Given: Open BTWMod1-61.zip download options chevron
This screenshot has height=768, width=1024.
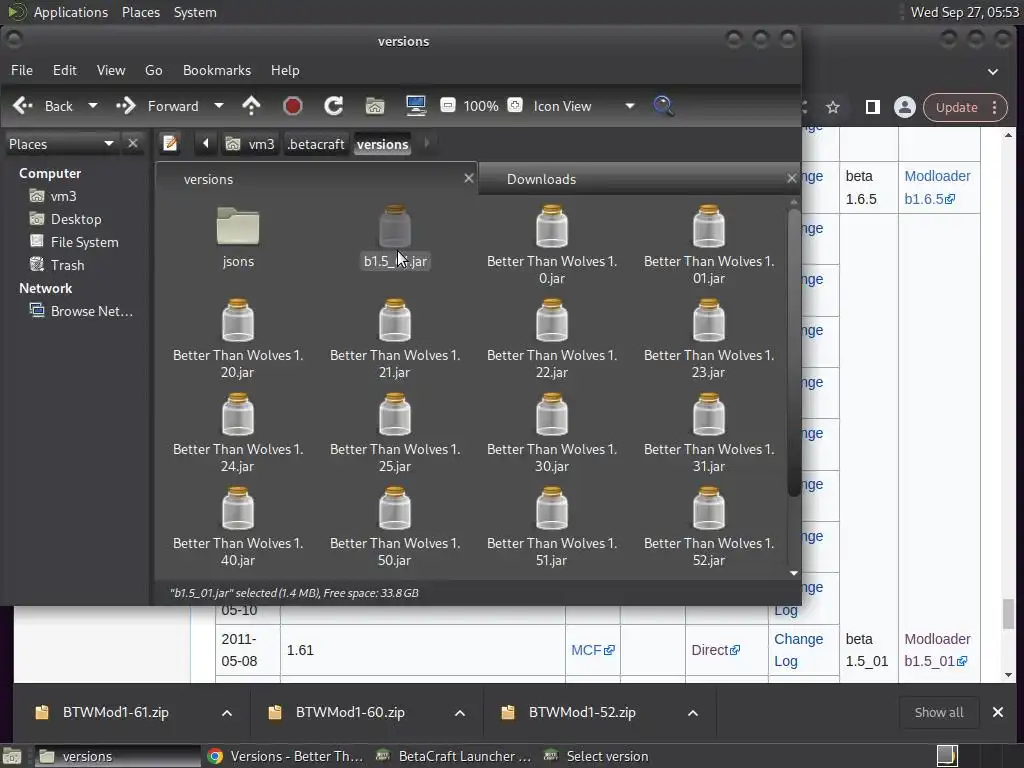Looking at the screenshot, I should 227,712.
